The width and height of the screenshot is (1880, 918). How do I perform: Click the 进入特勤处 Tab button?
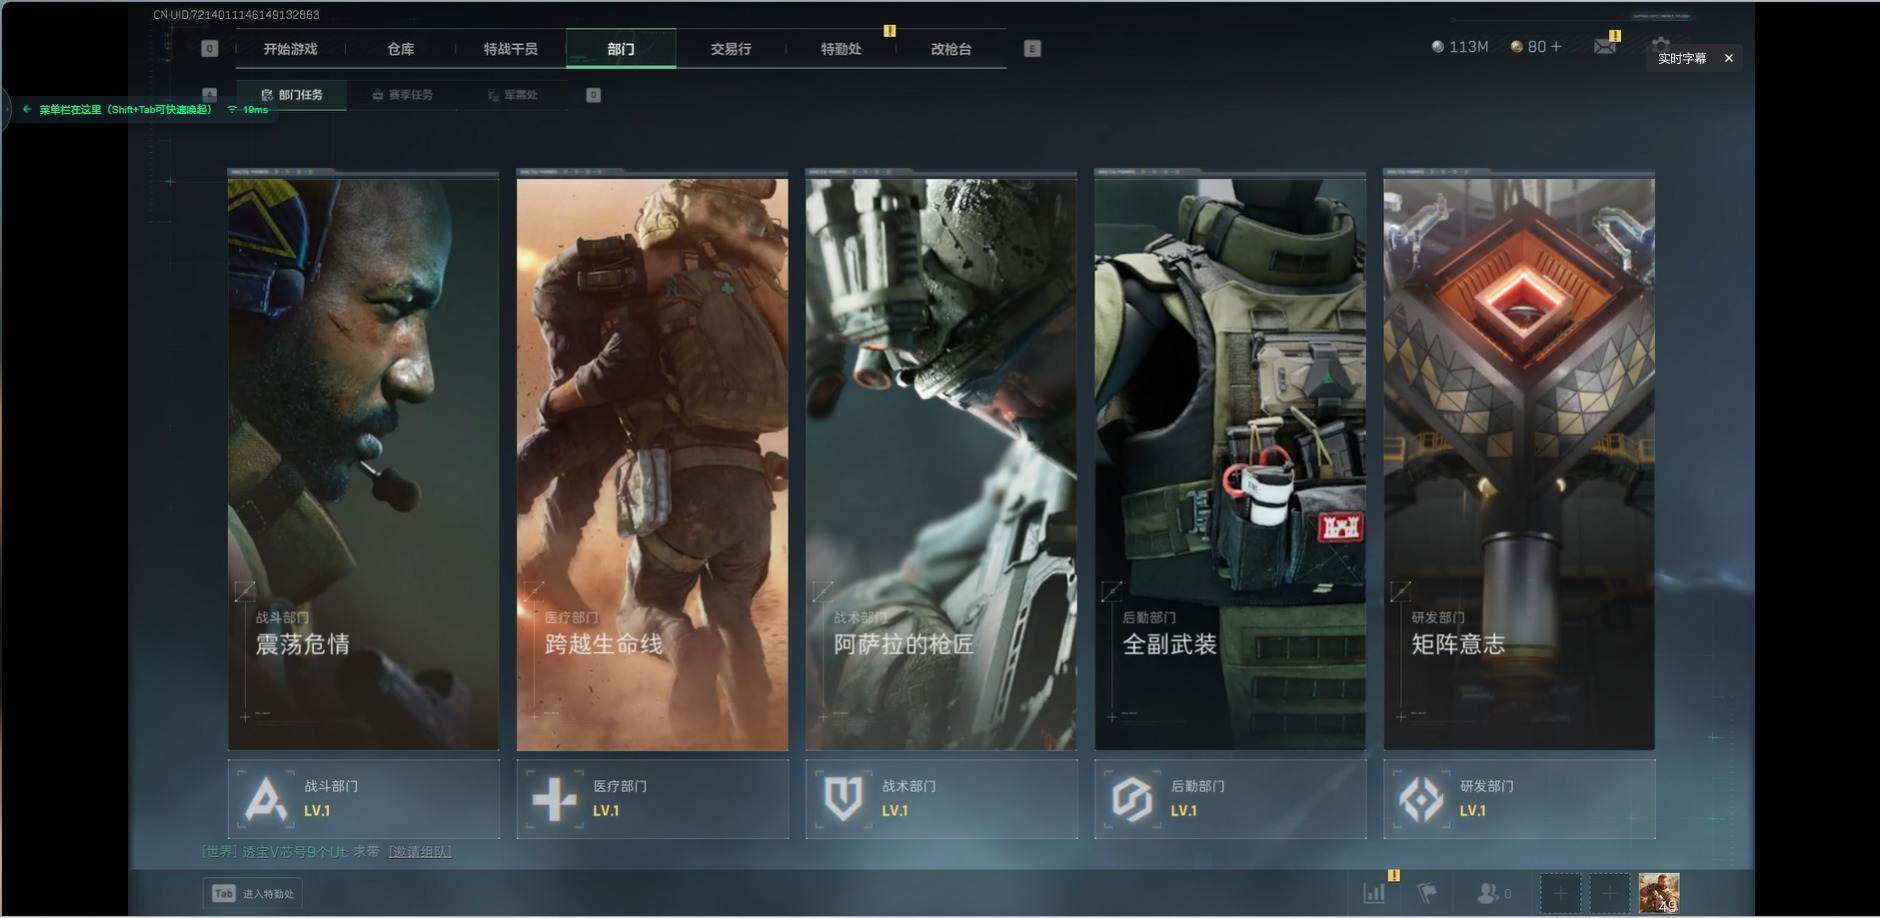point(253,893)
